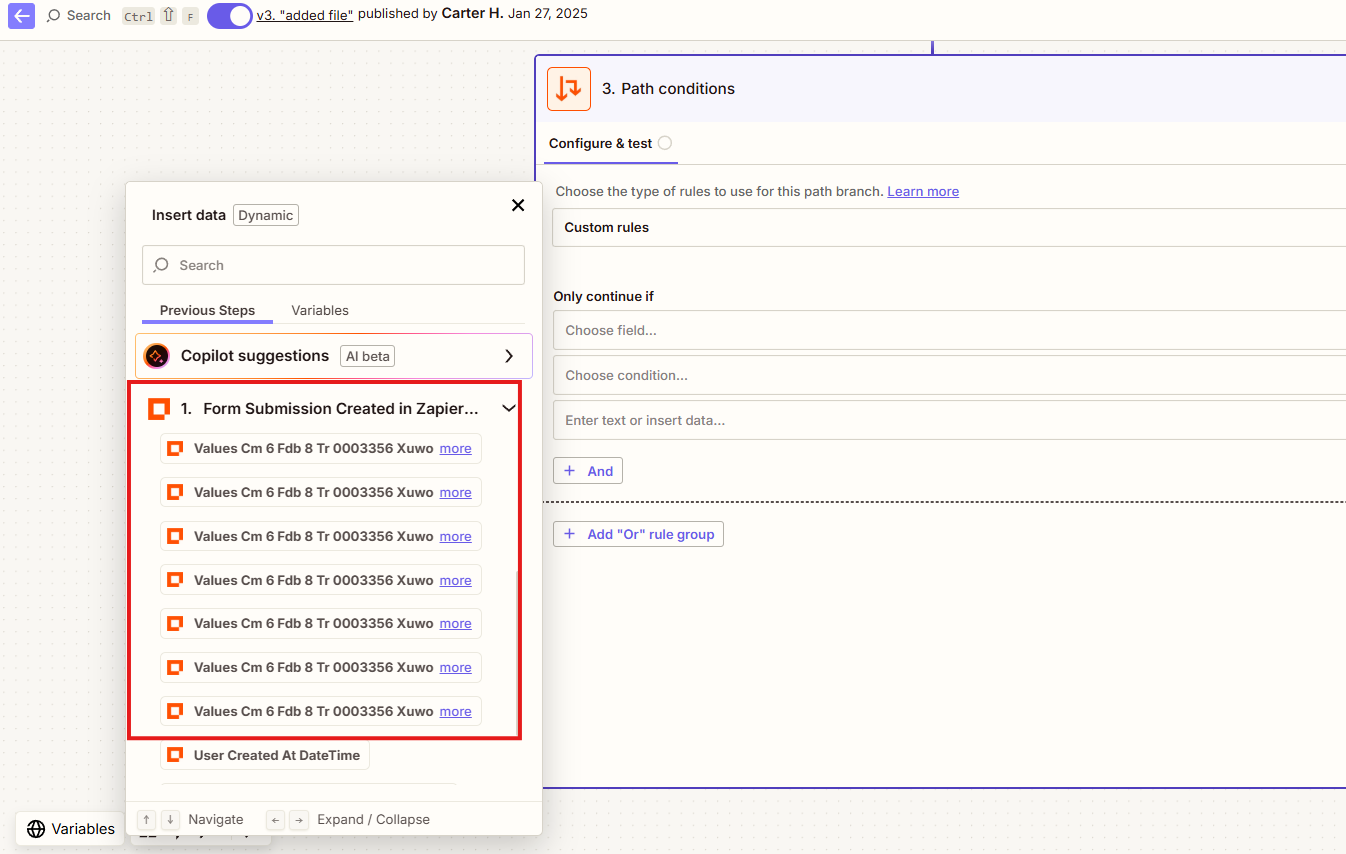Image resolution: width=1346 pixels, height=854 pixels.
Task: Click the up arrow Navigate hint key
Action: click(146, 819)
